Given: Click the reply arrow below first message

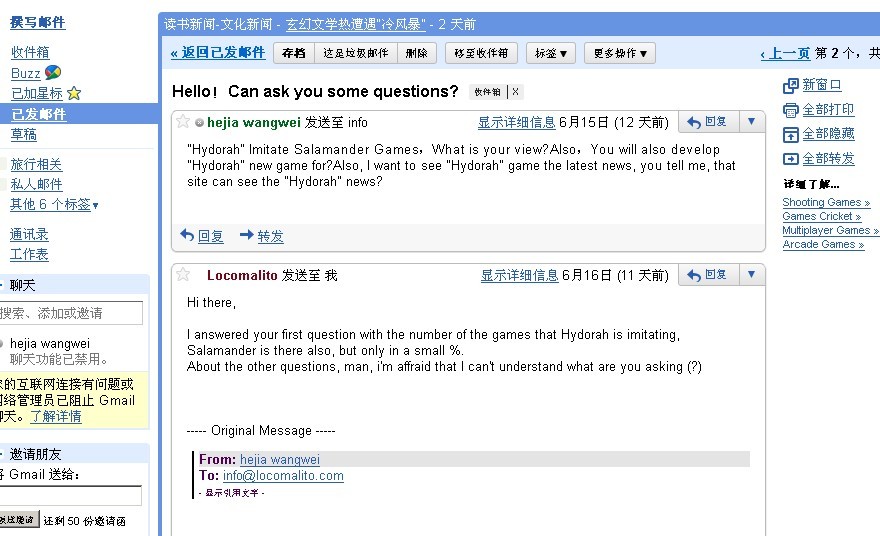Looking at the screenshot, I should pyautogui.click(x=187, y=236).
